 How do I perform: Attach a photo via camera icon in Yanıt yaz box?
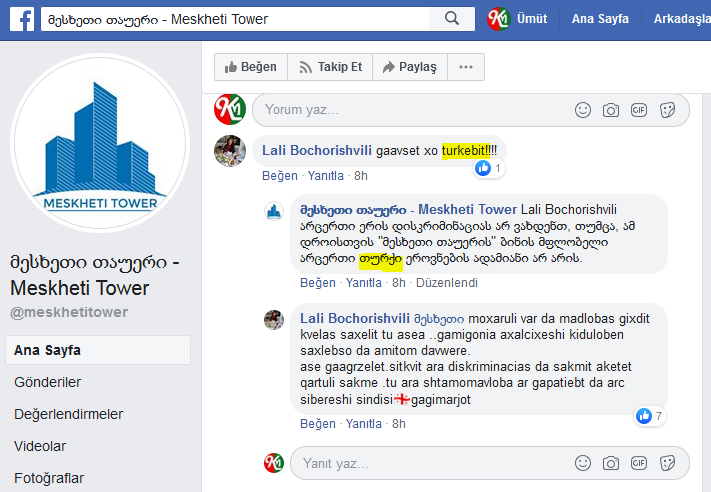coord(611,463)
